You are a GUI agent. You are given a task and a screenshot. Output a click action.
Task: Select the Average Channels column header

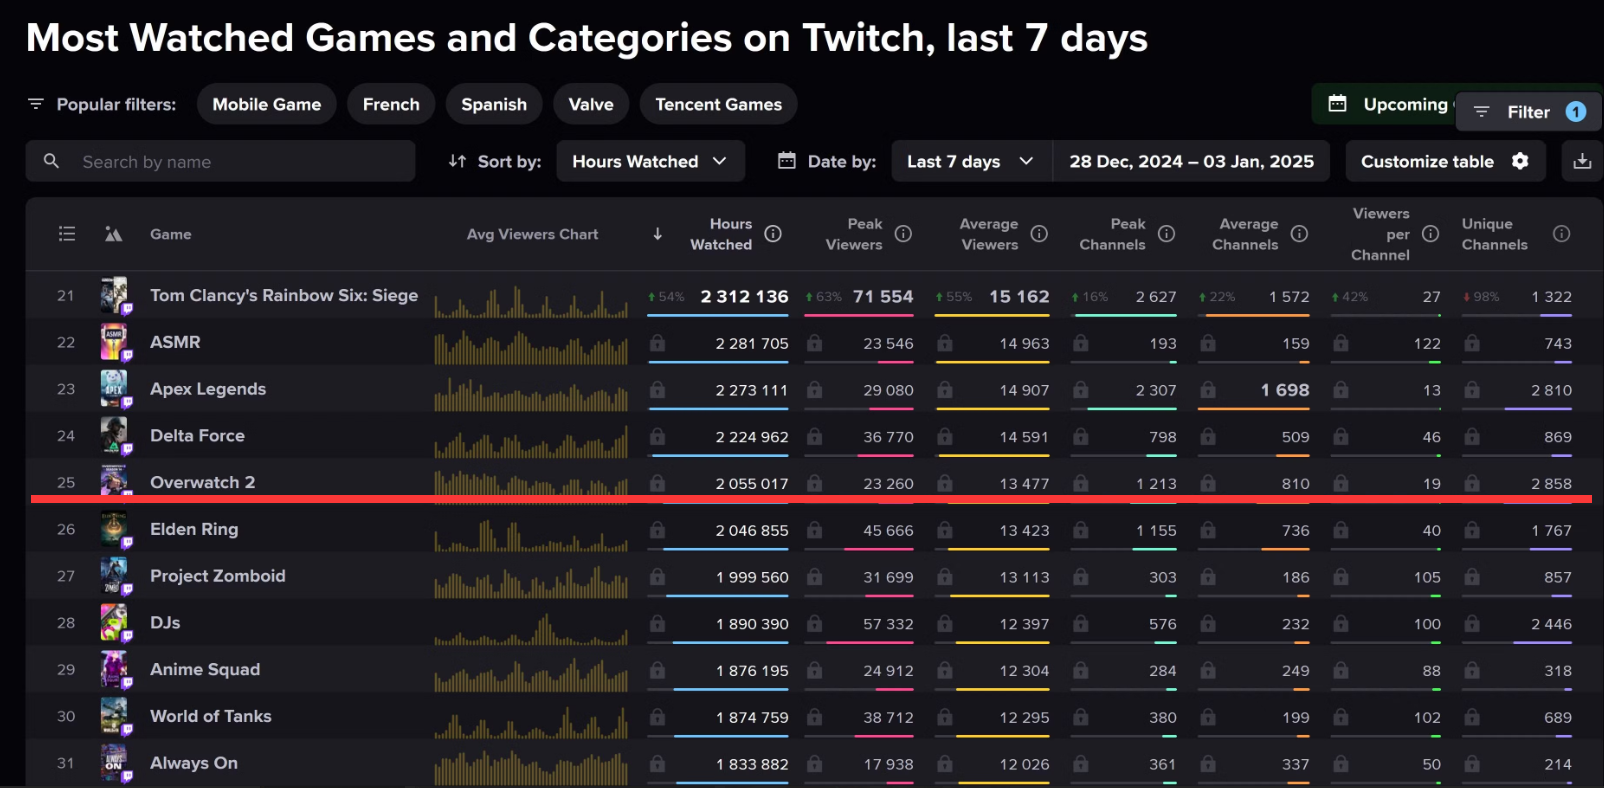(1246, 234)
